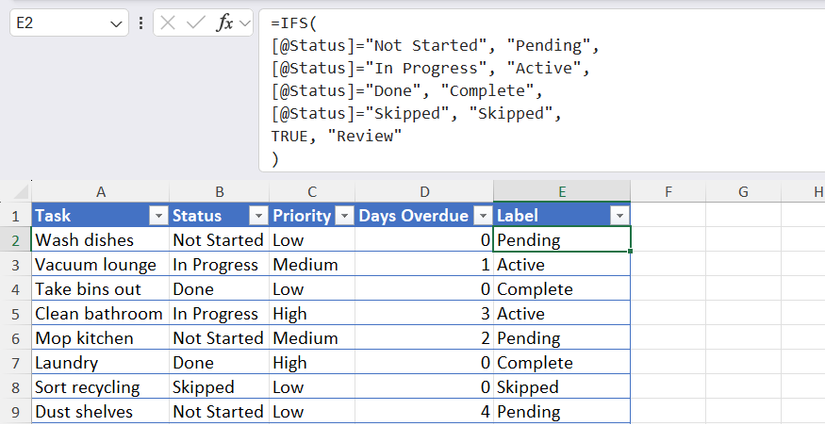The height and width of the screenshot is (424, 825).
Task: Click the 'Clean bathroom' cell
Action: pyautogui.click(x=100, y=314)
